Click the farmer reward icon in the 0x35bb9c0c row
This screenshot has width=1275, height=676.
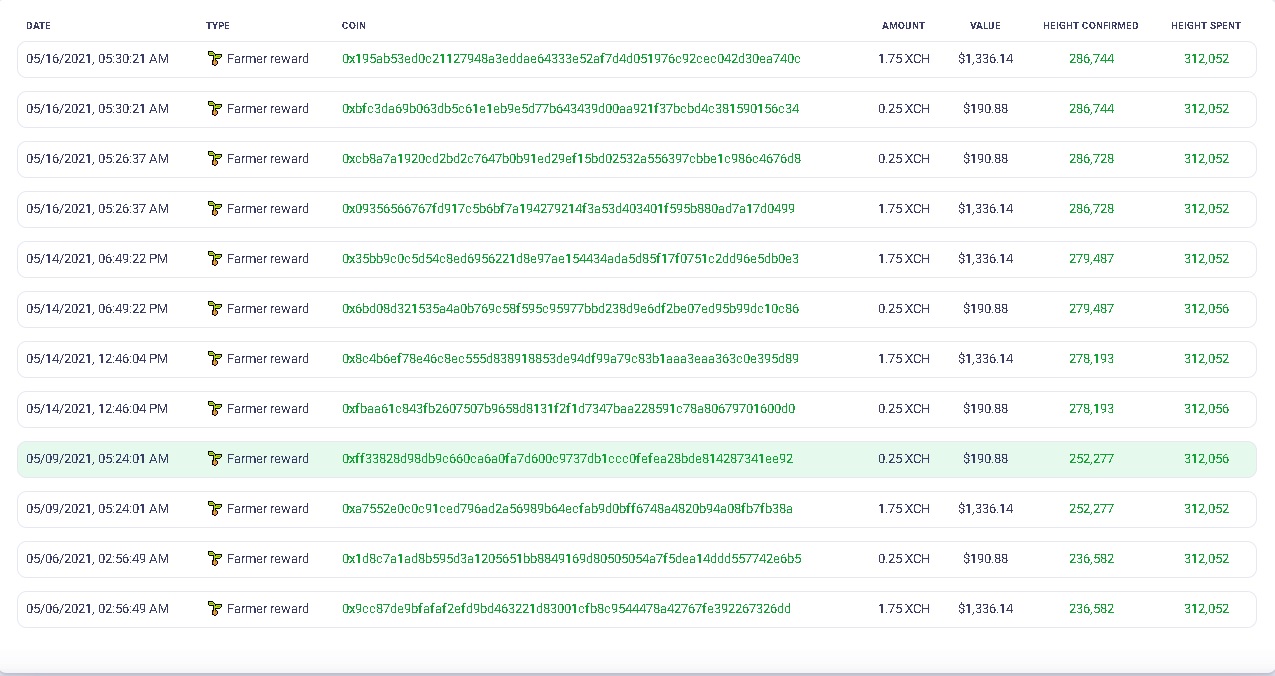pos(214,259)
